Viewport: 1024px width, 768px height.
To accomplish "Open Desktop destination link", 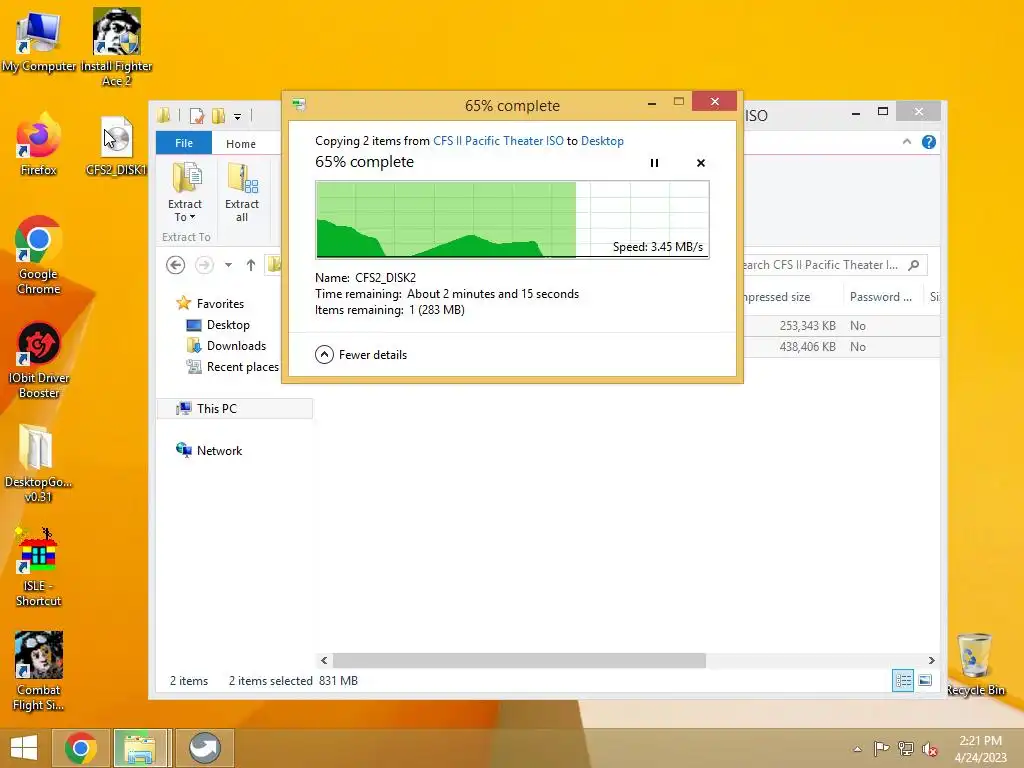I will pyautogui.click(x=602, y=140).
